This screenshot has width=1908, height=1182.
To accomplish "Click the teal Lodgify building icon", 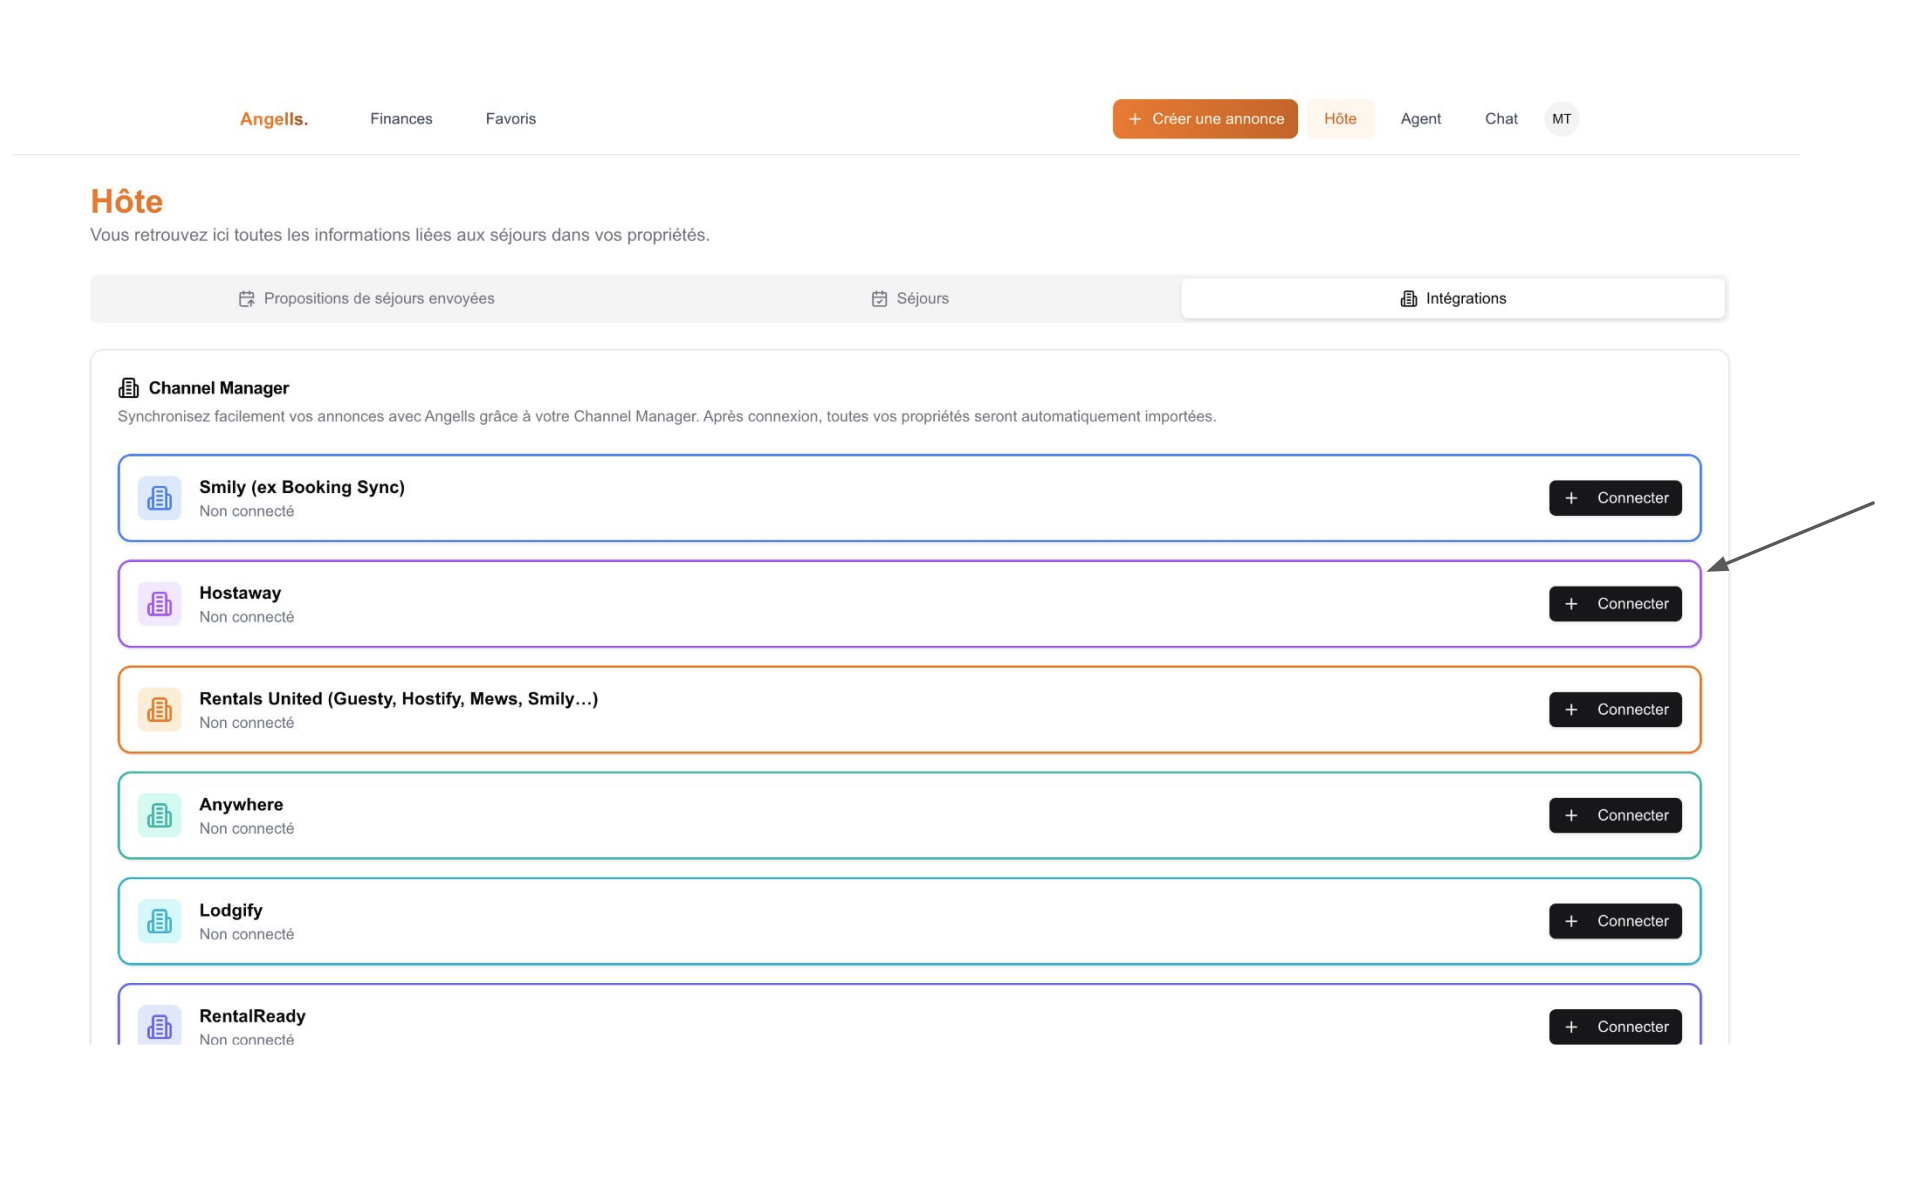I will coord(159,921).
